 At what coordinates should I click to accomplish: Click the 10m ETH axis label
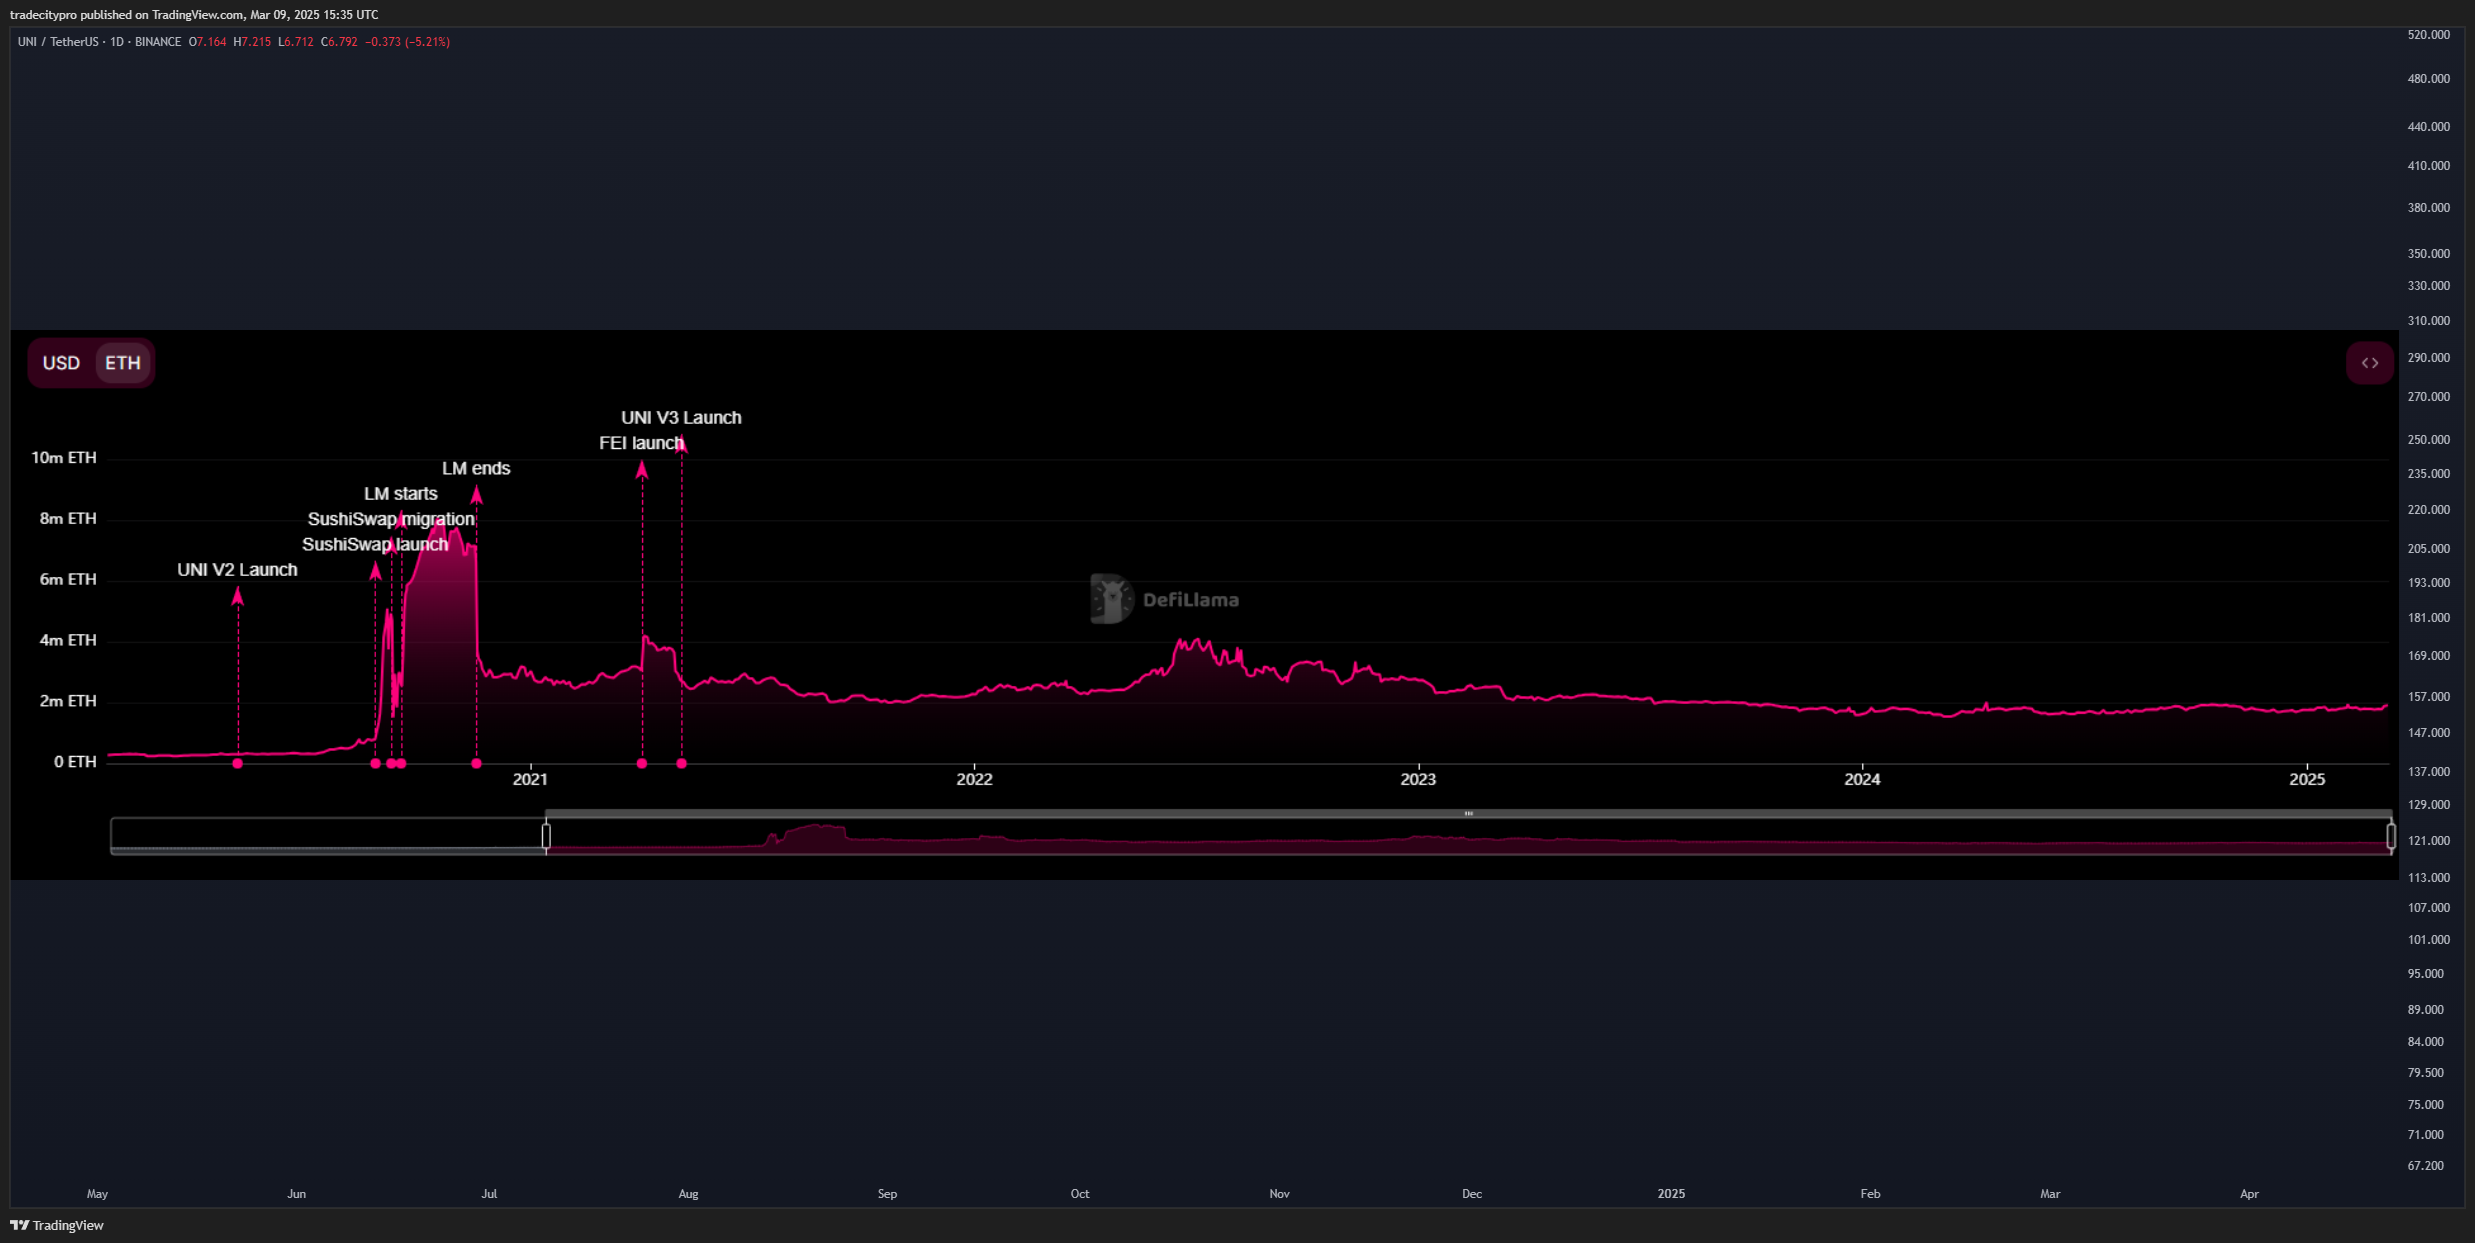pyautogui.click(x=64, y=458)
